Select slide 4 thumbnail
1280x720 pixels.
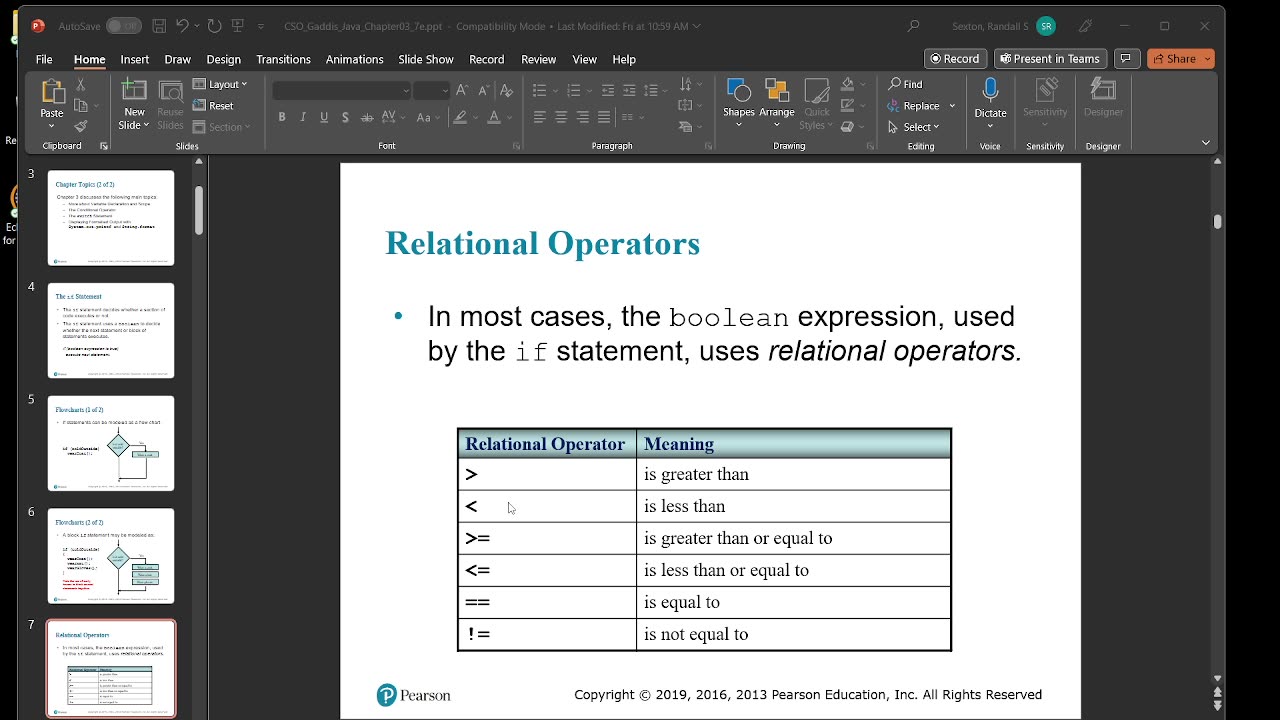coord(111,331)
